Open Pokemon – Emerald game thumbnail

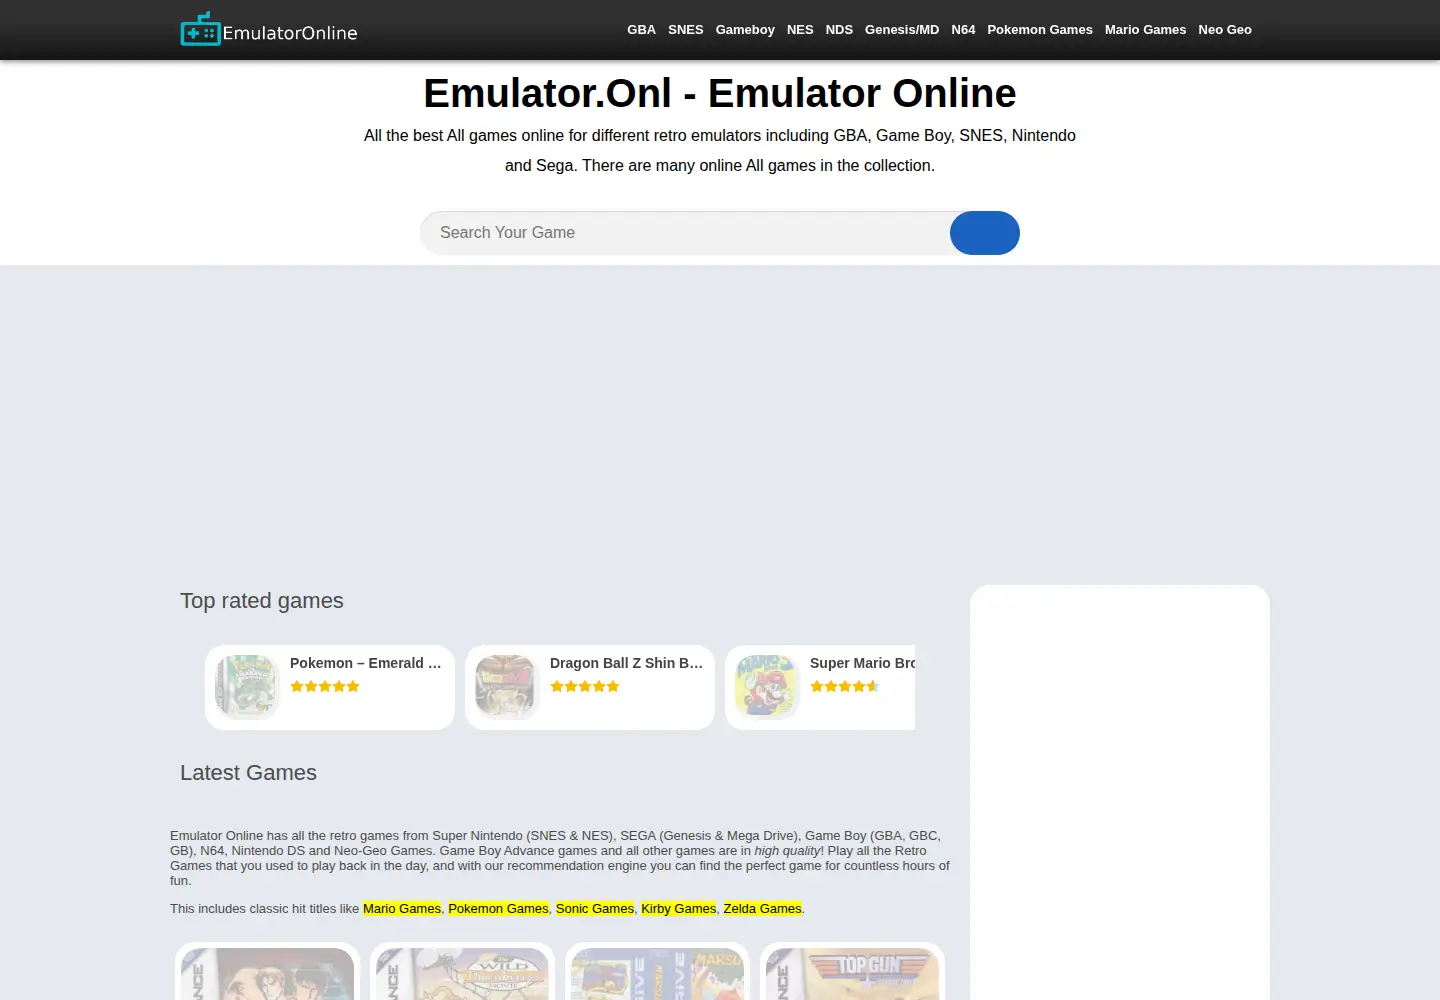[247, 687]
